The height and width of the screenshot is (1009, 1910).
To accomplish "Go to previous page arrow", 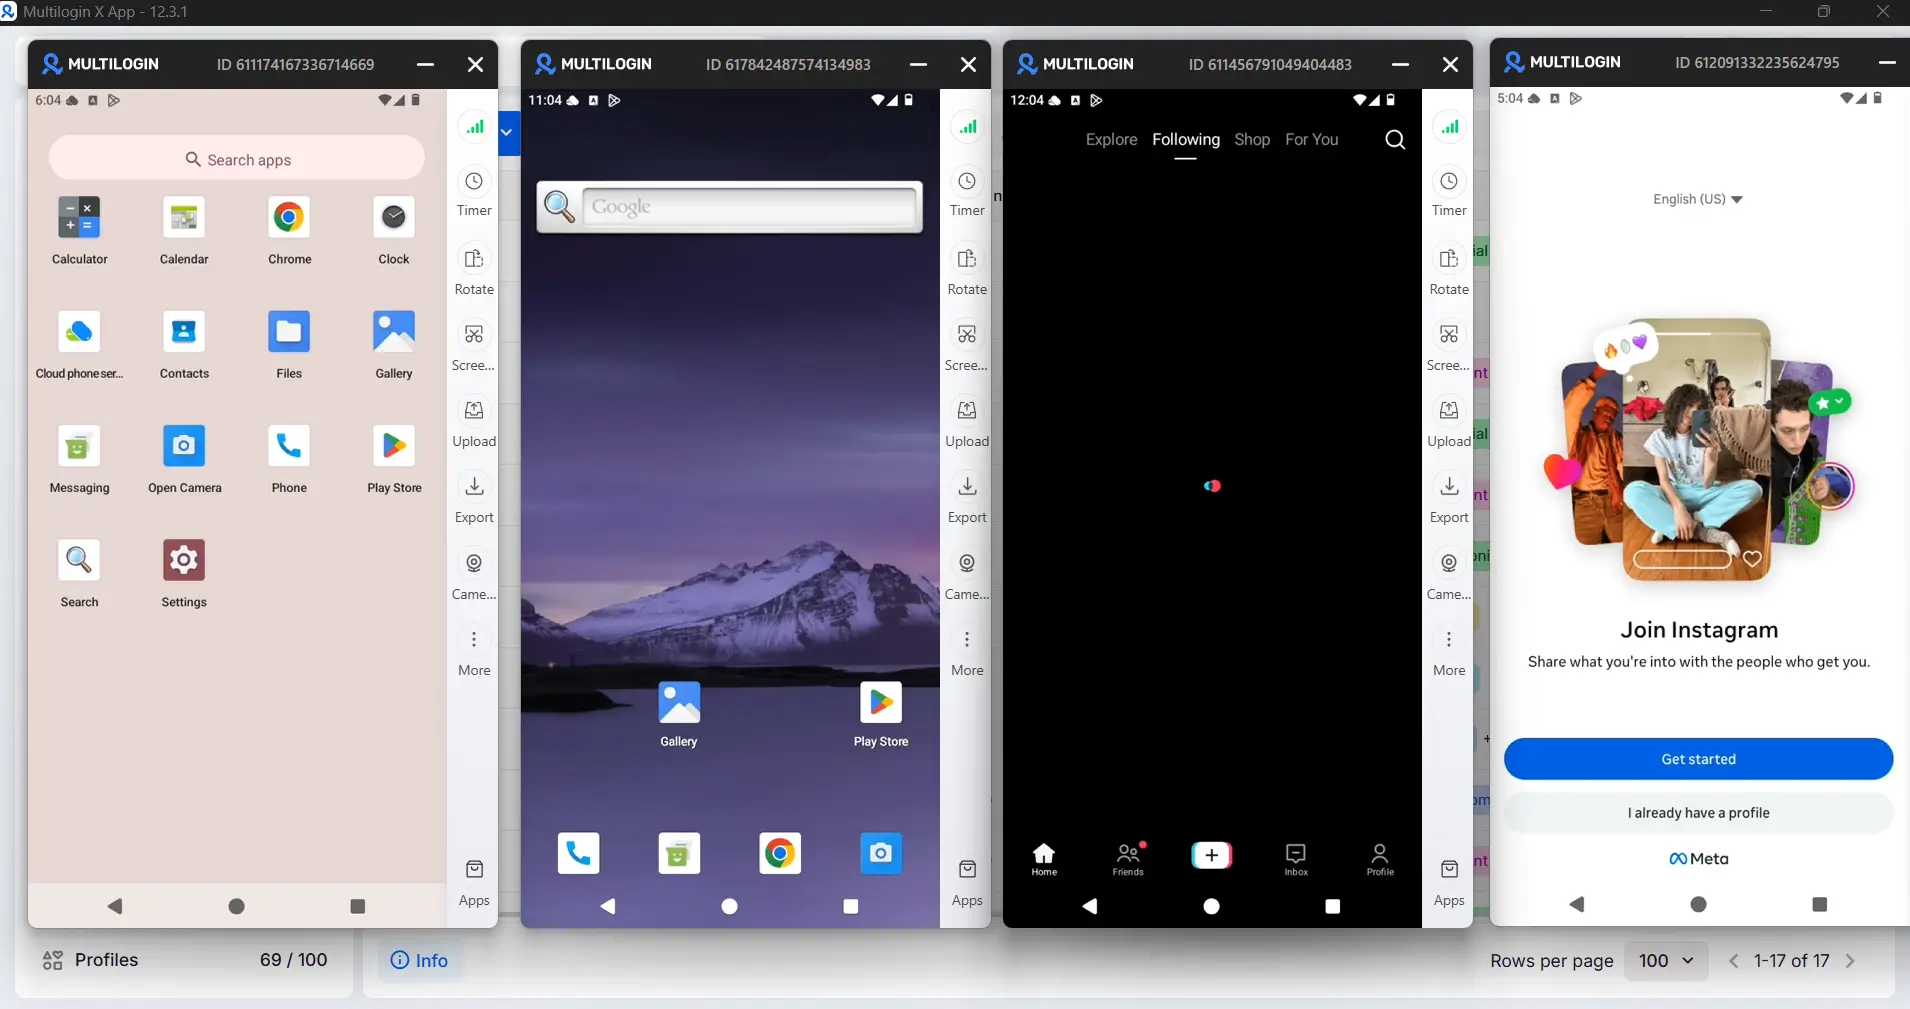I will point(1734,961).
